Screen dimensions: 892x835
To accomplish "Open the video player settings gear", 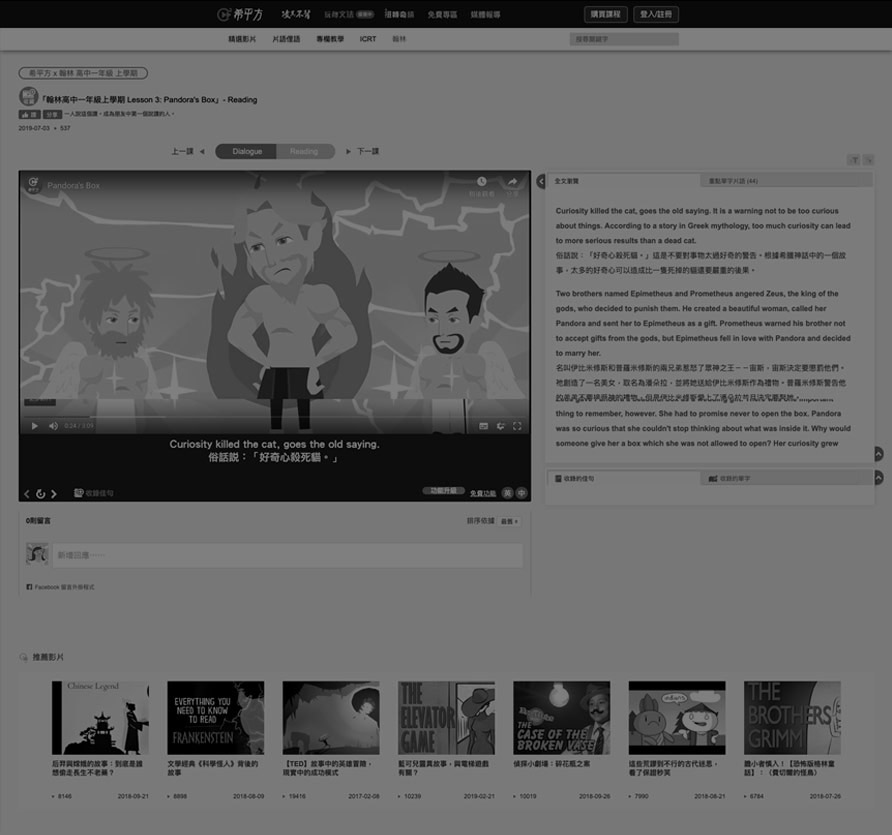I will tap(501, 426).
